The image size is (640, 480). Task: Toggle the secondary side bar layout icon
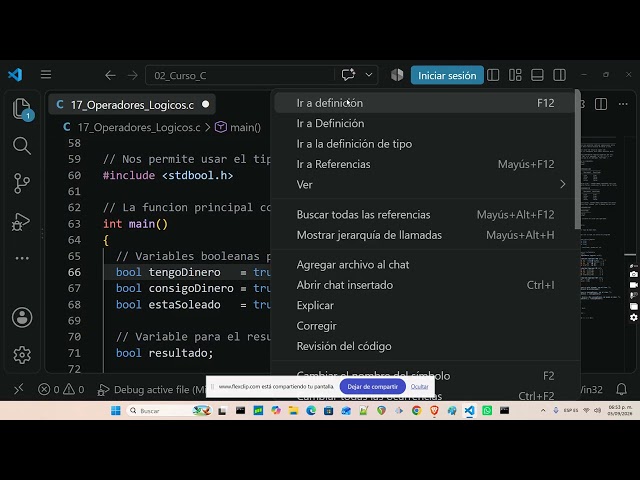point(559,75)
